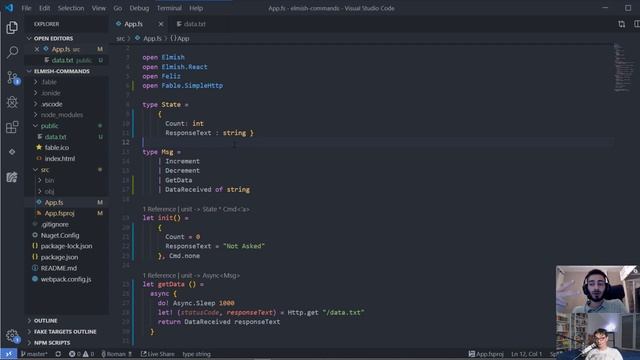Open the View menu
This screenshot has height=360, width=640.
click(x=98, y=8)
